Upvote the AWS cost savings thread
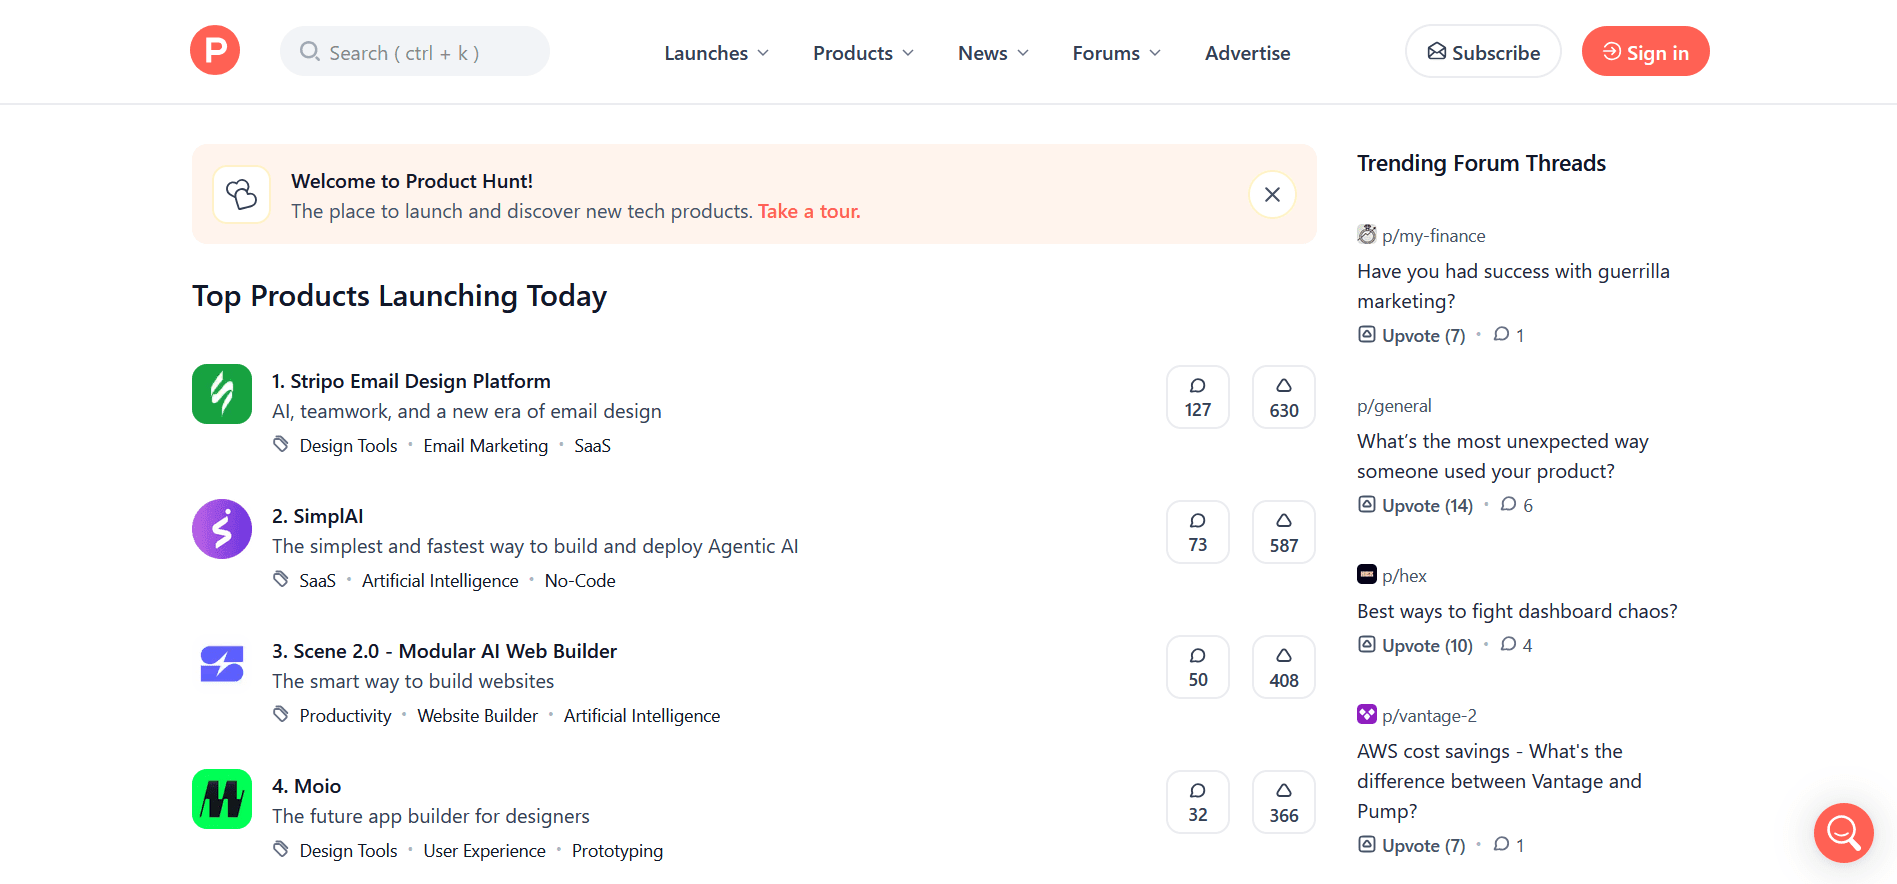 1411,846
